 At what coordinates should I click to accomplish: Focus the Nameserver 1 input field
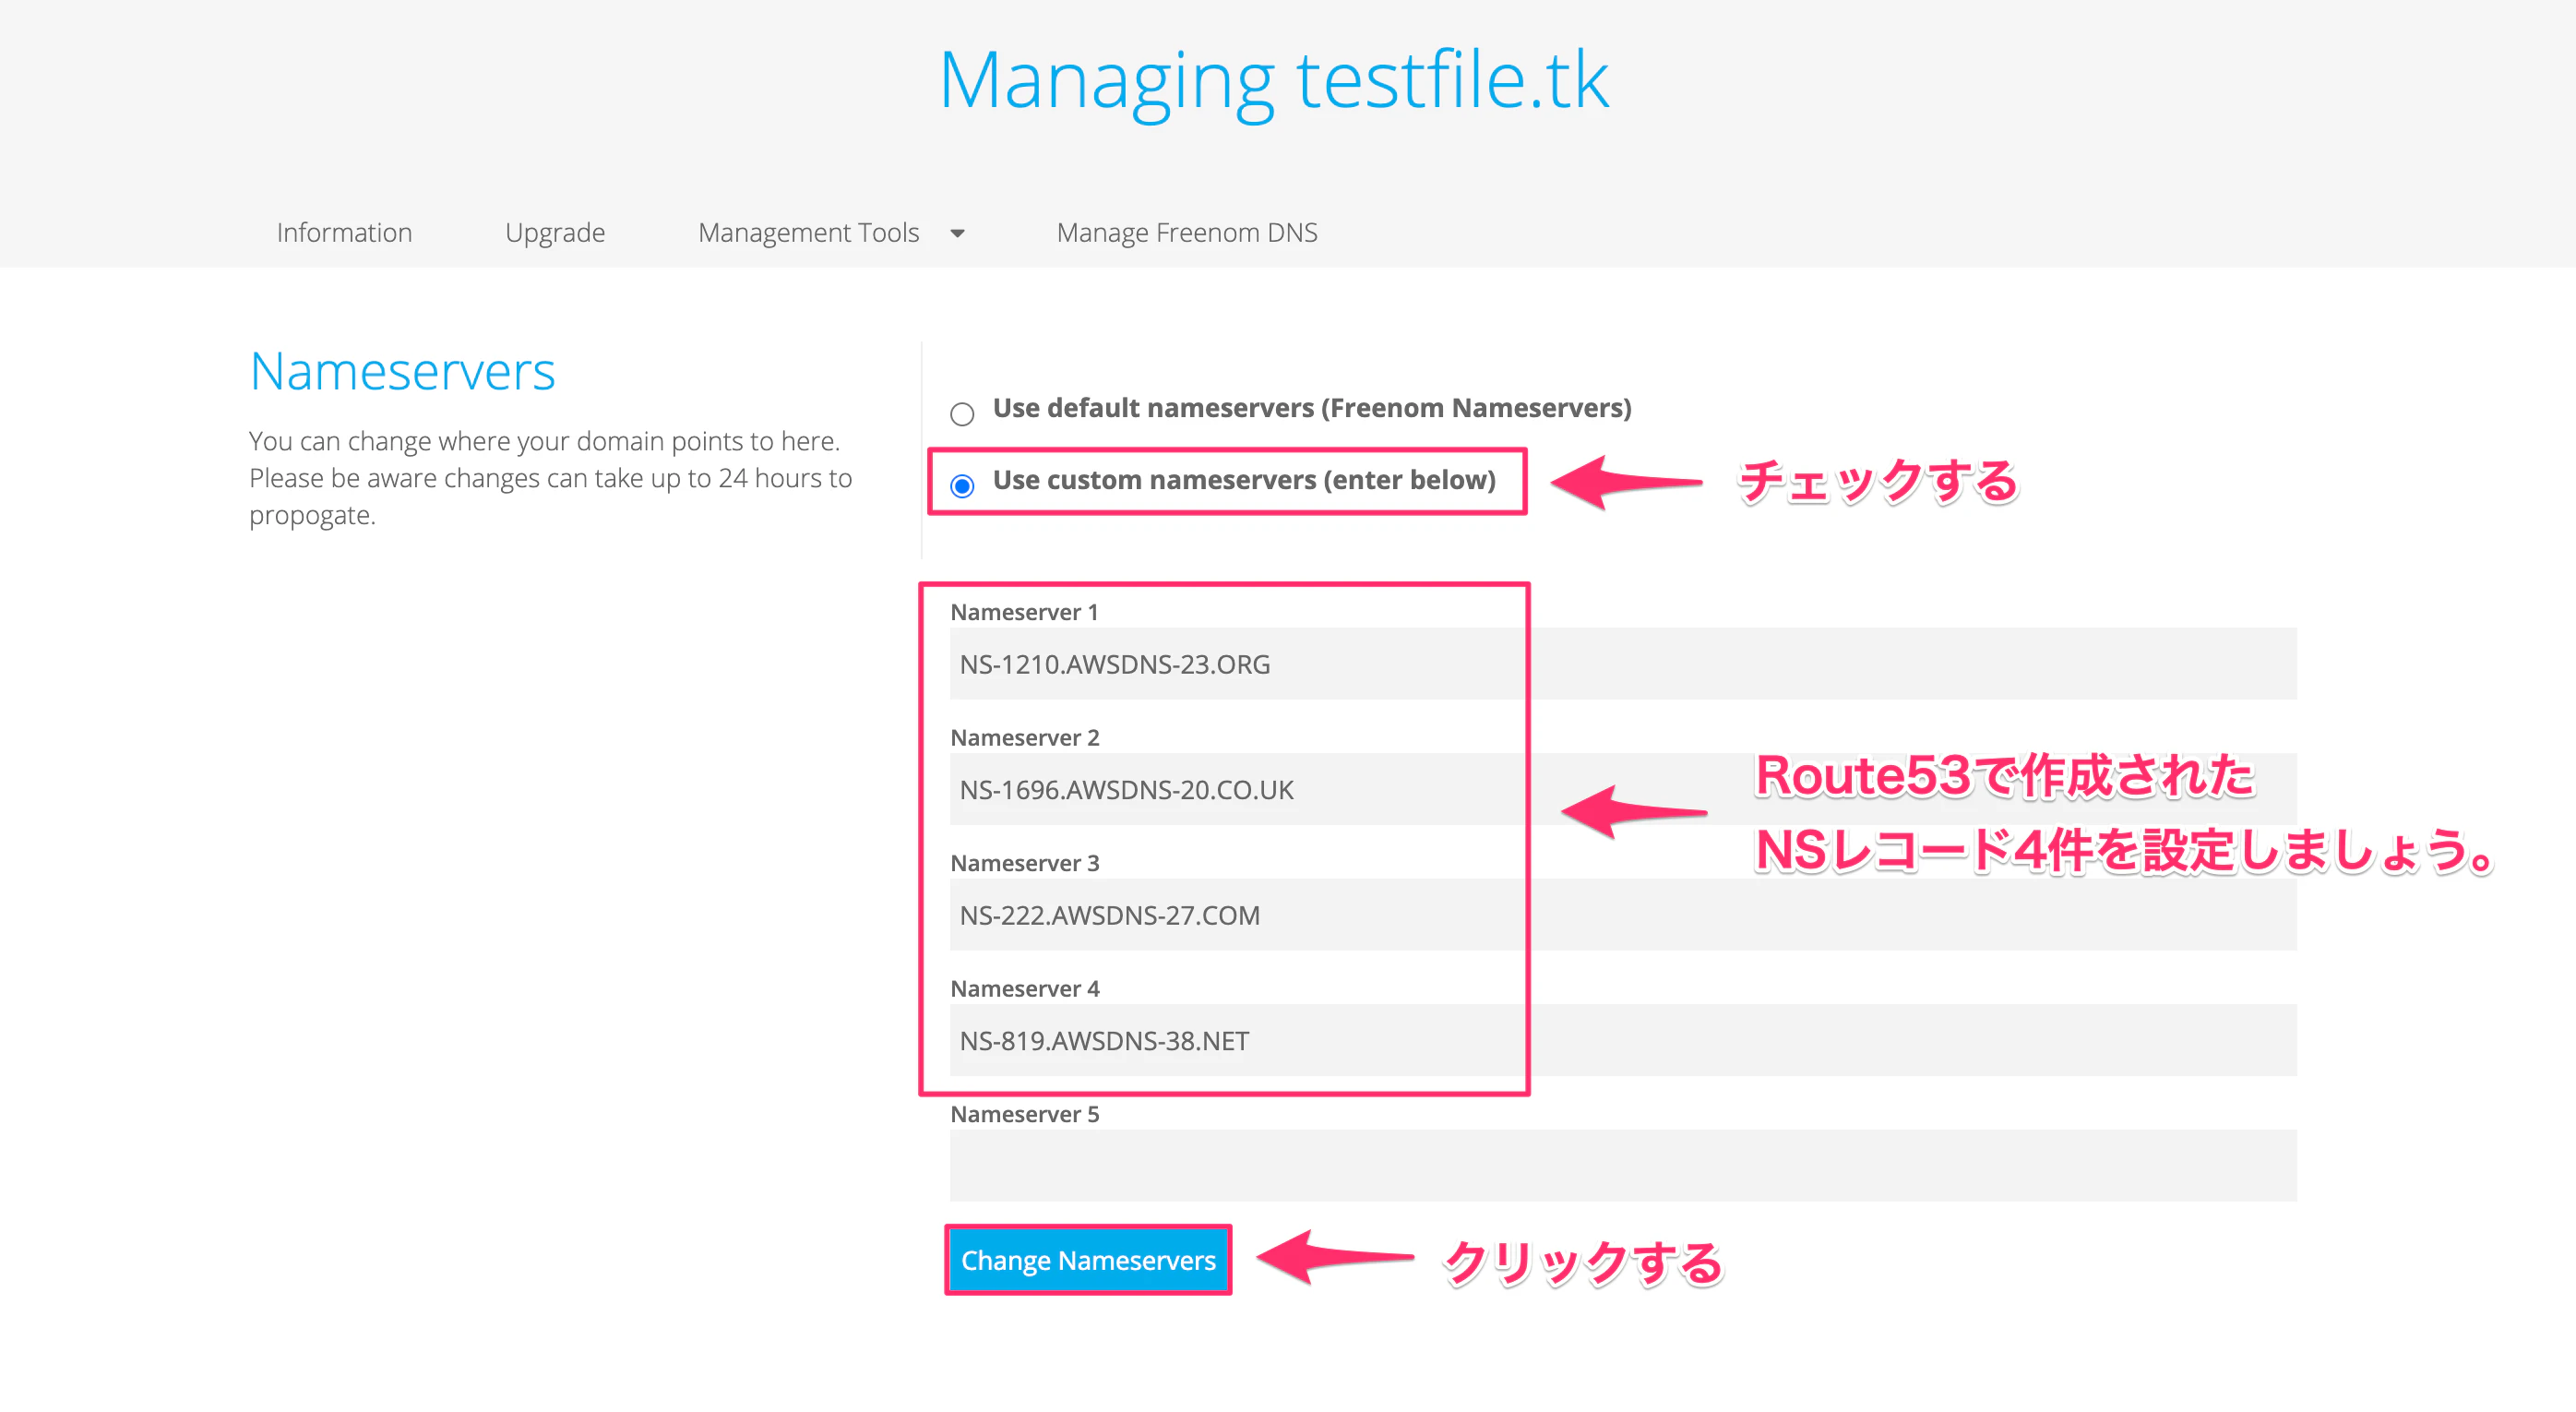1623,664
